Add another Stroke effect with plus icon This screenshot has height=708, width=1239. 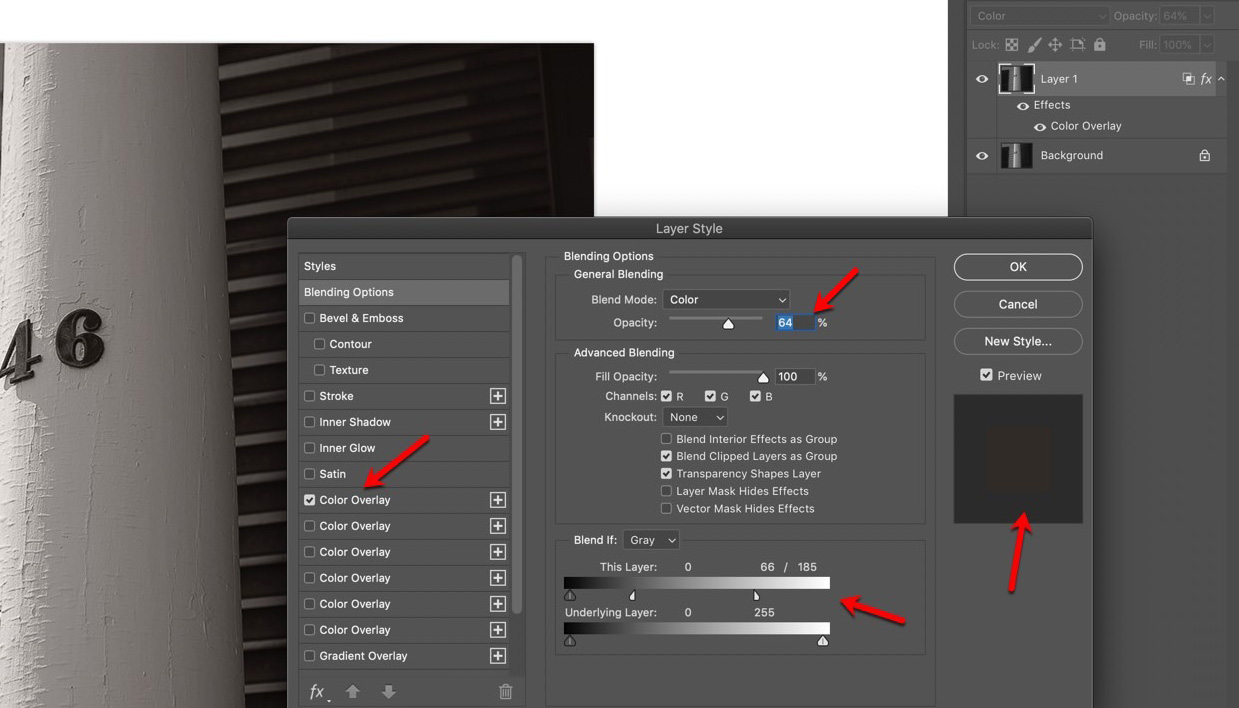(x=497, y=396)
